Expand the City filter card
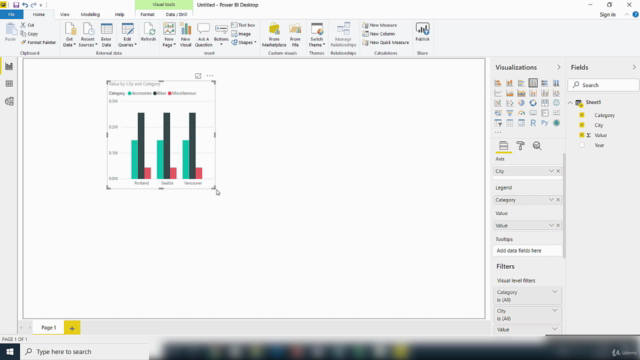Image resolution: width=640 pixels, height=360 pixels. tap(555, 311)
